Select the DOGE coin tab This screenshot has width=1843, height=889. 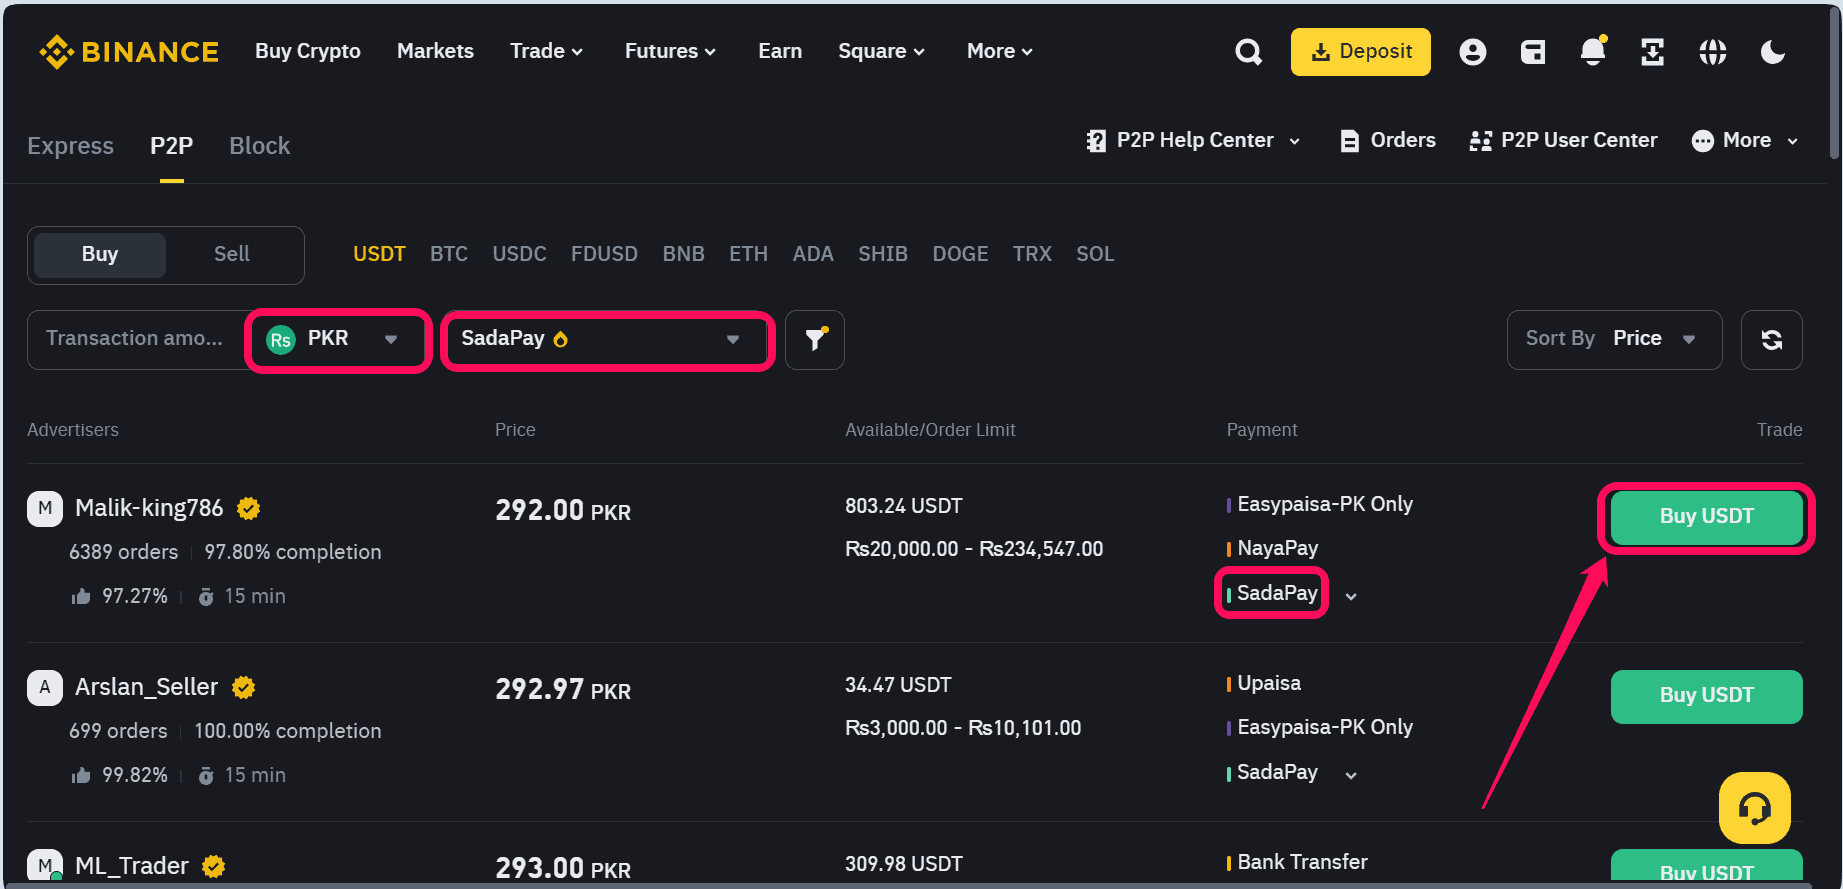(960, 254)
